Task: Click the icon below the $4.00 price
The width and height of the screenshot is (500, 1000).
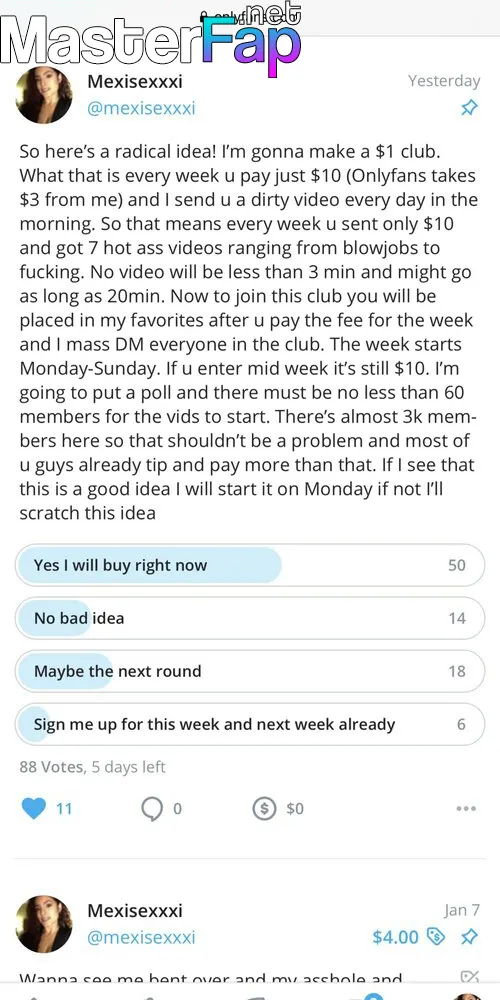Action: coord(469,976)
